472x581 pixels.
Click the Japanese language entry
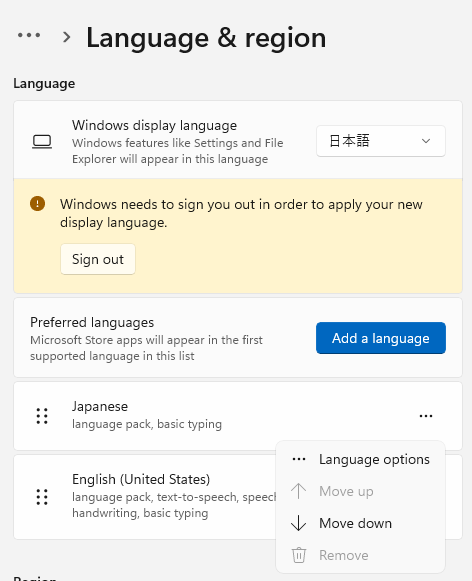coord(238,416)
